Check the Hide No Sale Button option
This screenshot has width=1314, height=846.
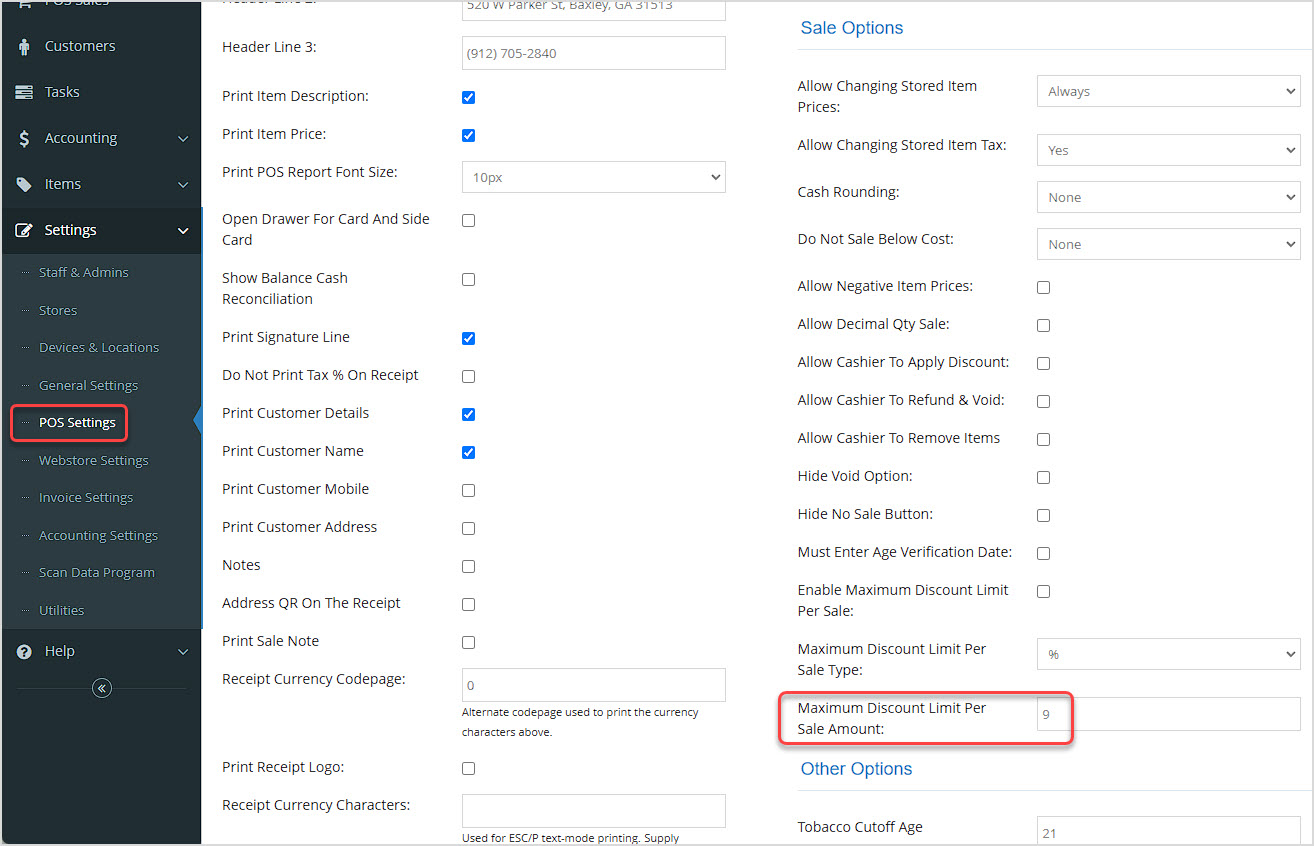tap(1043, 515)
